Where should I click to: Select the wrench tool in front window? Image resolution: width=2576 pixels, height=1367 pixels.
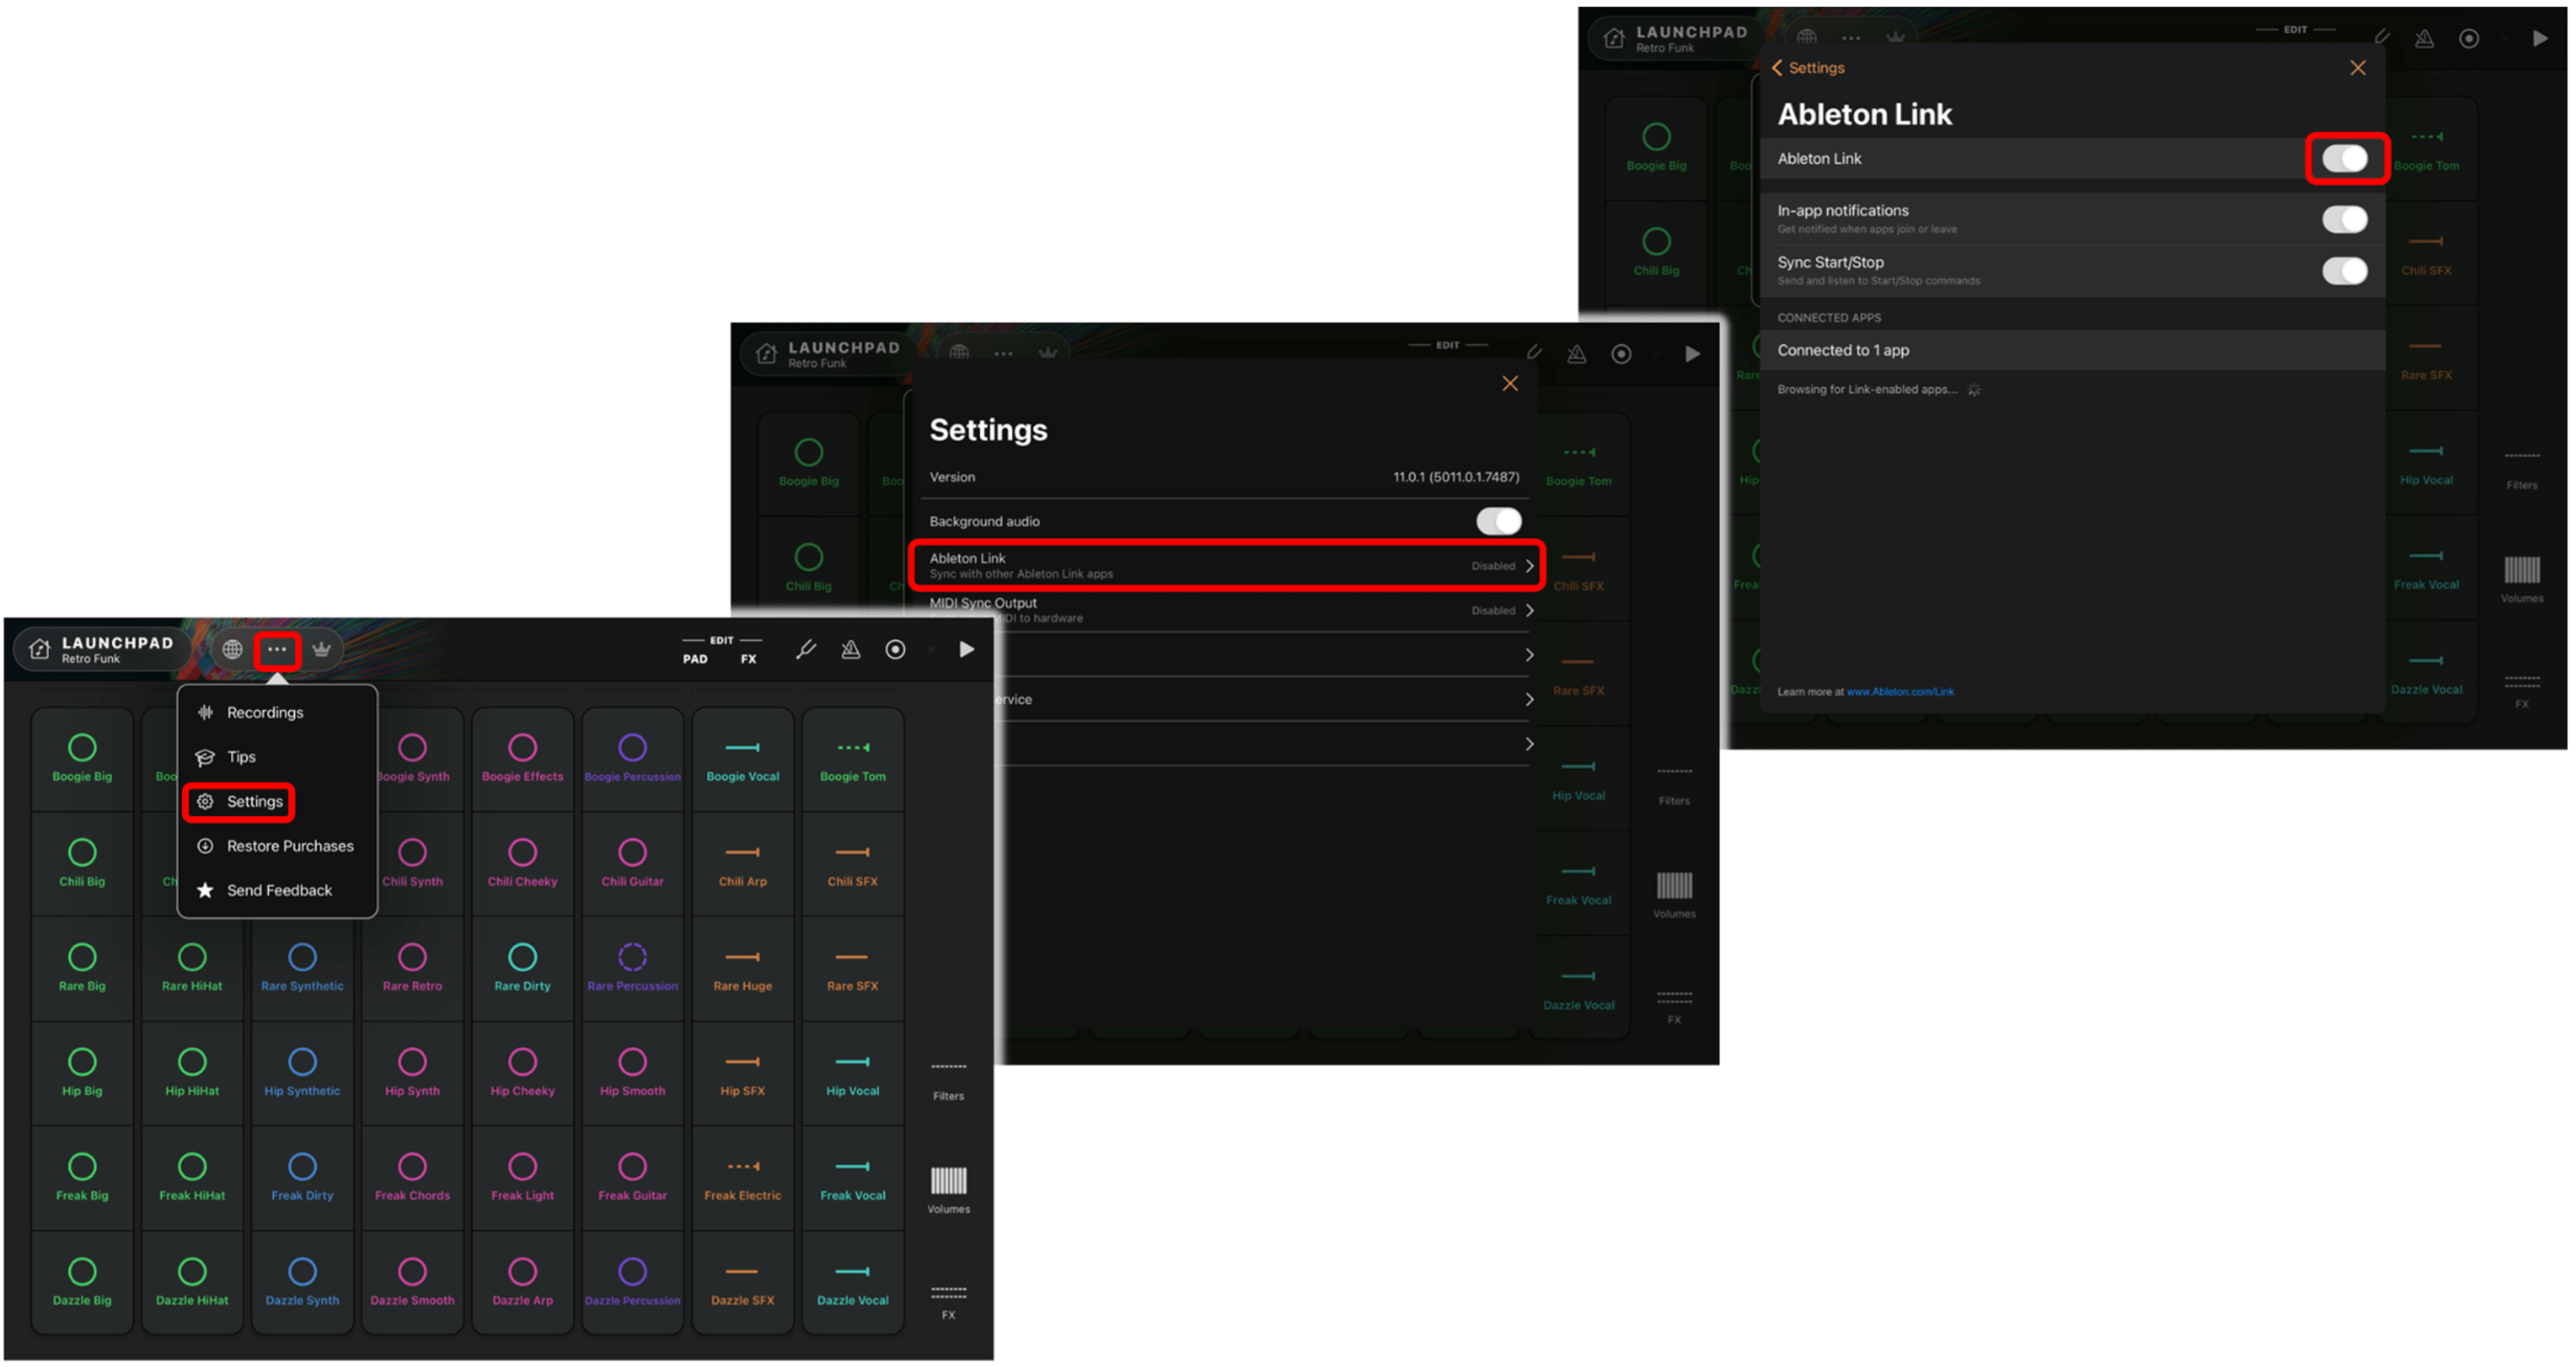coord(806,650)
